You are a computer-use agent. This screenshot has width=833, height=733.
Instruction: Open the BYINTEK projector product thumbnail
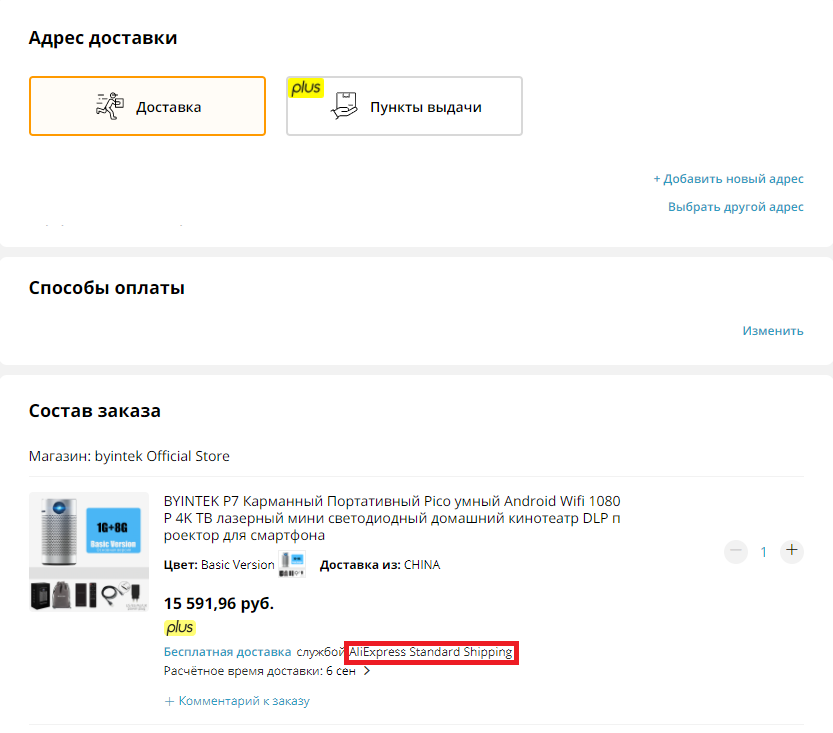(x=89, y=552)
